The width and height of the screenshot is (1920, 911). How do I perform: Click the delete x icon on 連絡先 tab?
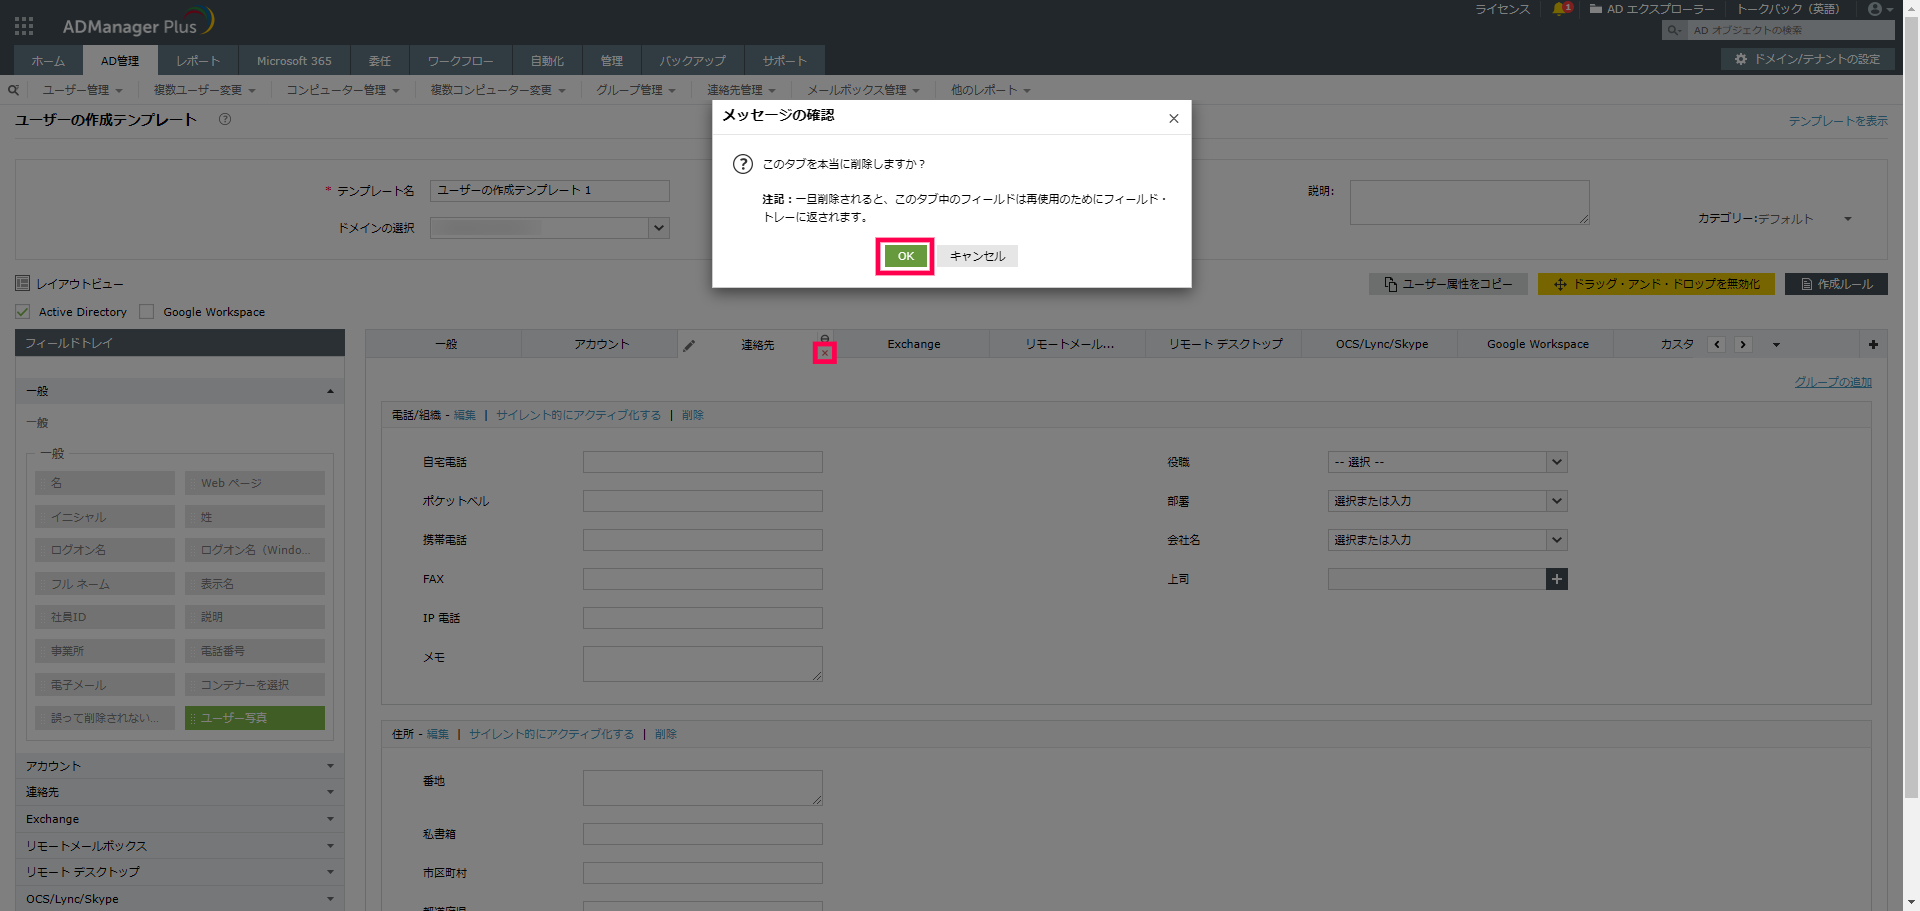pyautogui.click(x=824, y=353)
